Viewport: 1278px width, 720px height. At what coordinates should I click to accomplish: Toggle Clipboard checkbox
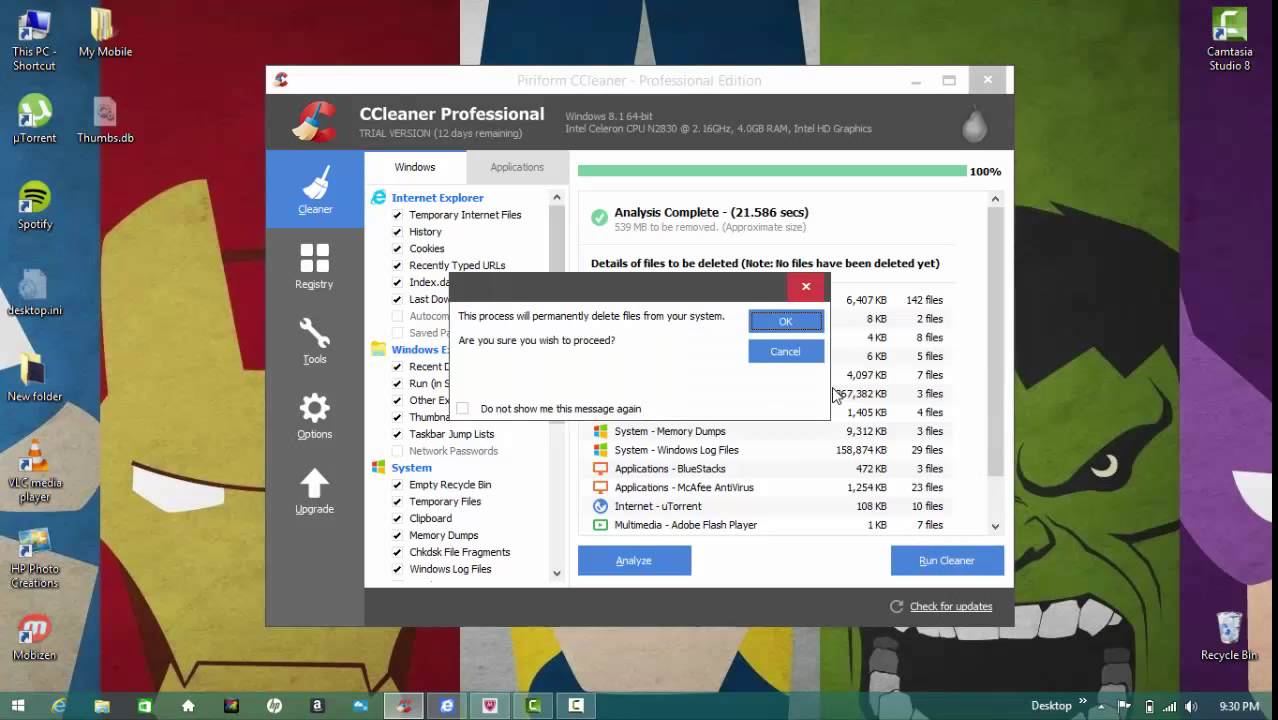397,519
